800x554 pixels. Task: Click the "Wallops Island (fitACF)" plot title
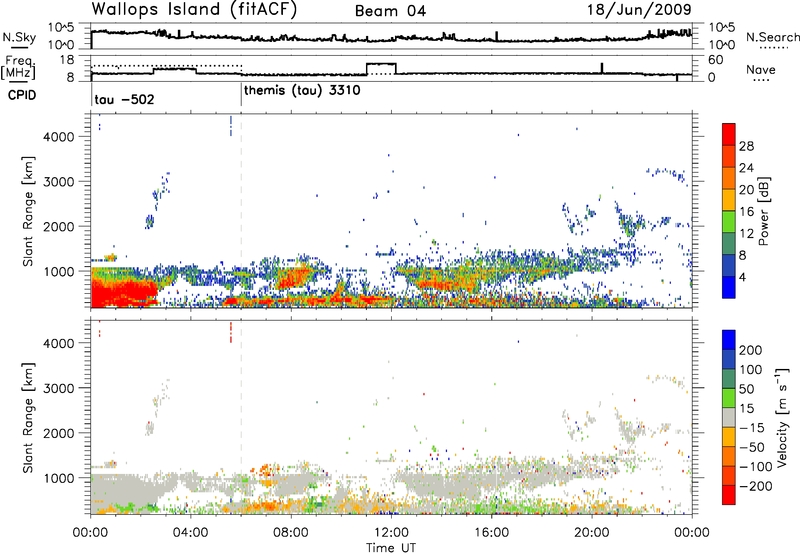pyautogui.click(x=194, y=9)
